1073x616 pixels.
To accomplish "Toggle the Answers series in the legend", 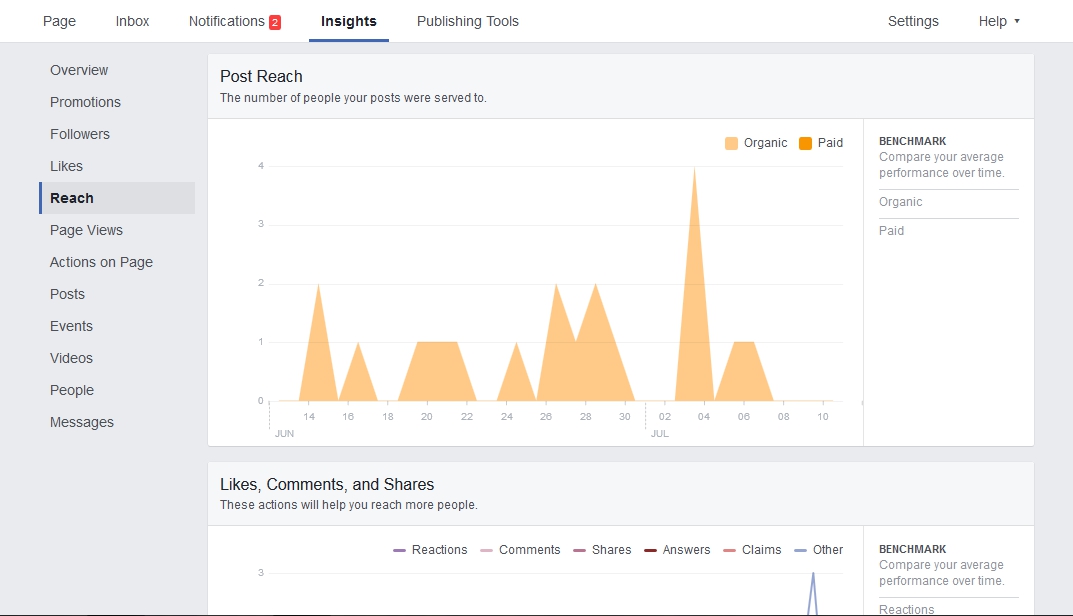I will pos(677,550).
